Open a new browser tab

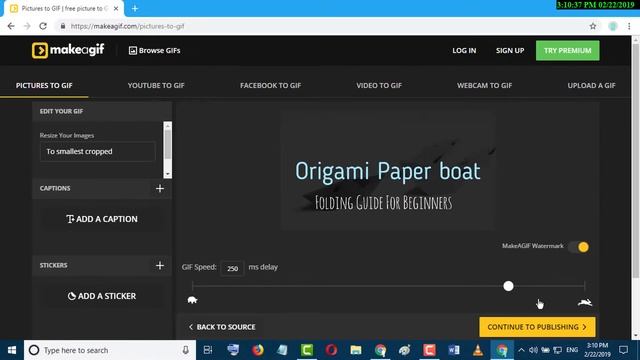click(135, 8)
